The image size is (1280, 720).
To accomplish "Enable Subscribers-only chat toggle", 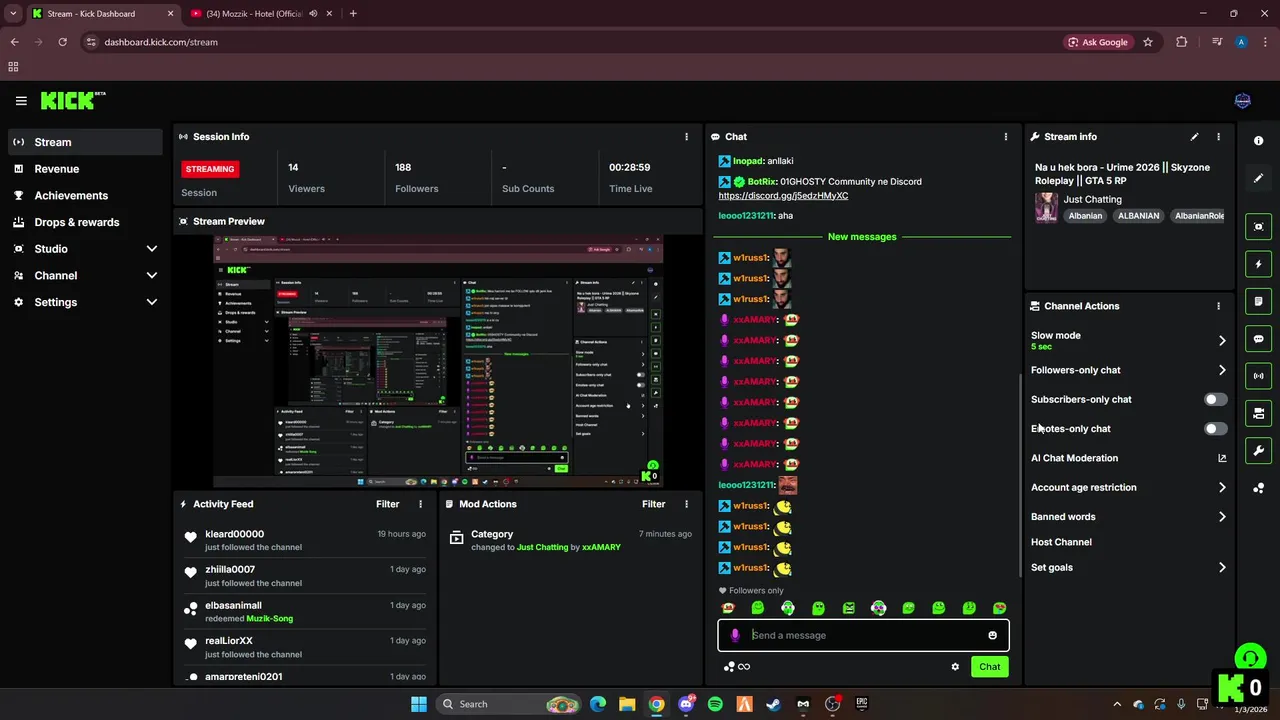I will point(1215,399).
